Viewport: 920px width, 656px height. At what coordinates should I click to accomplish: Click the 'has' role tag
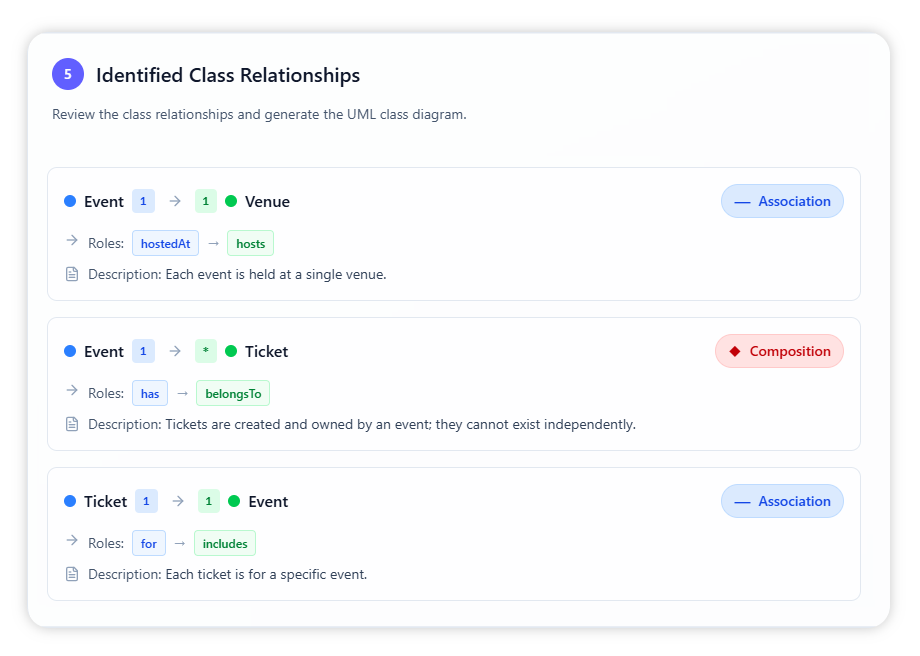tap(150, 393)
